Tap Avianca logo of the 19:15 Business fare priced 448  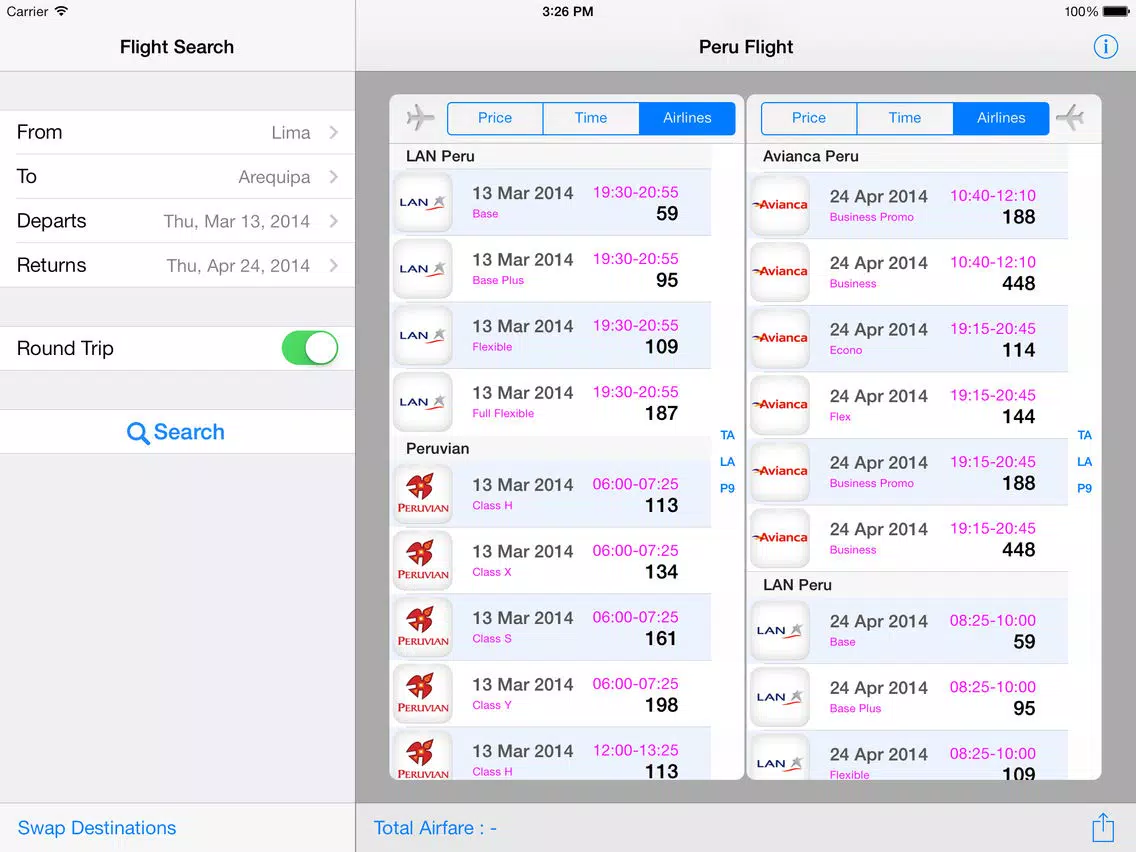pos(780,538)
